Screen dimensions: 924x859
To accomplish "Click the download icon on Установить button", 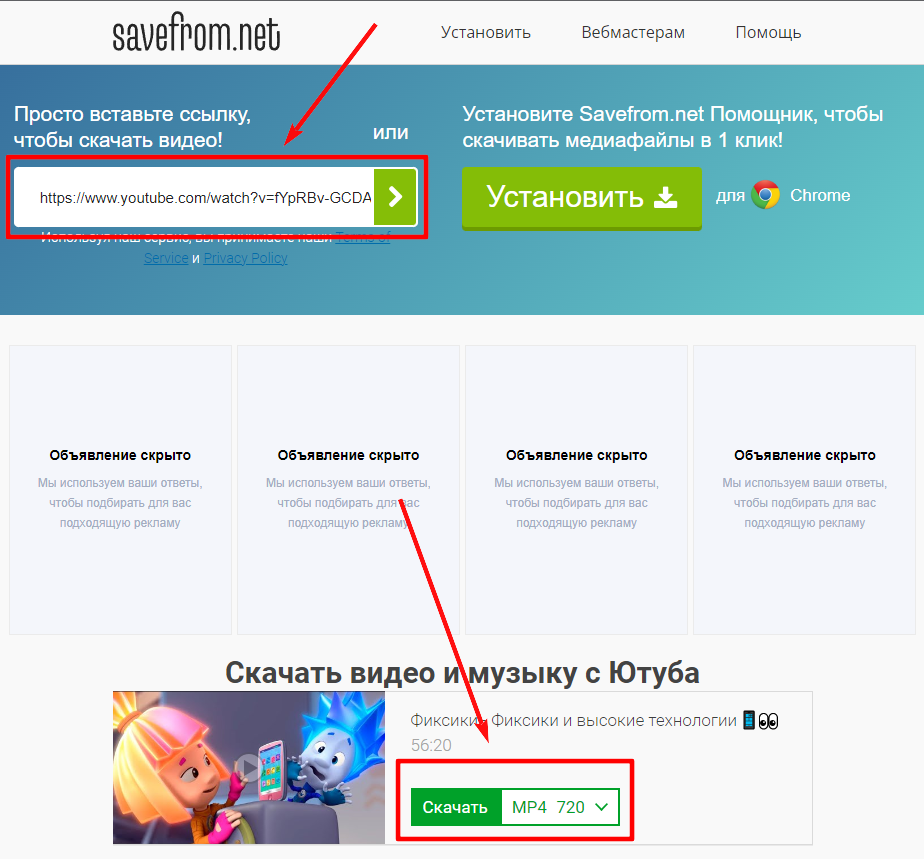I will click(x=665, y=197).
